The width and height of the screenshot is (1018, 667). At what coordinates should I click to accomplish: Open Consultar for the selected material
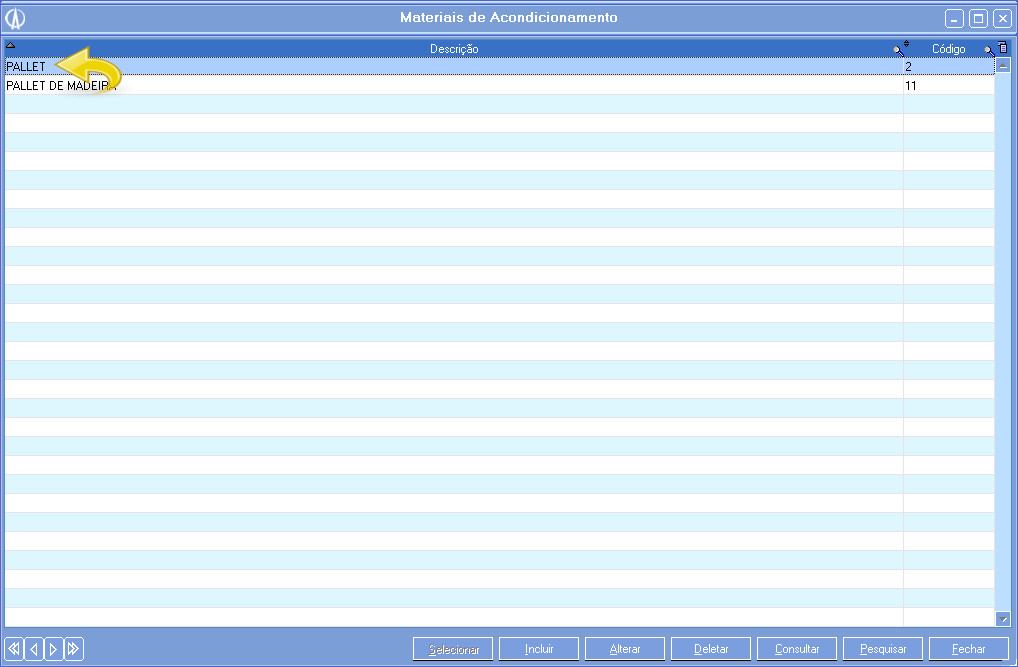797,649
